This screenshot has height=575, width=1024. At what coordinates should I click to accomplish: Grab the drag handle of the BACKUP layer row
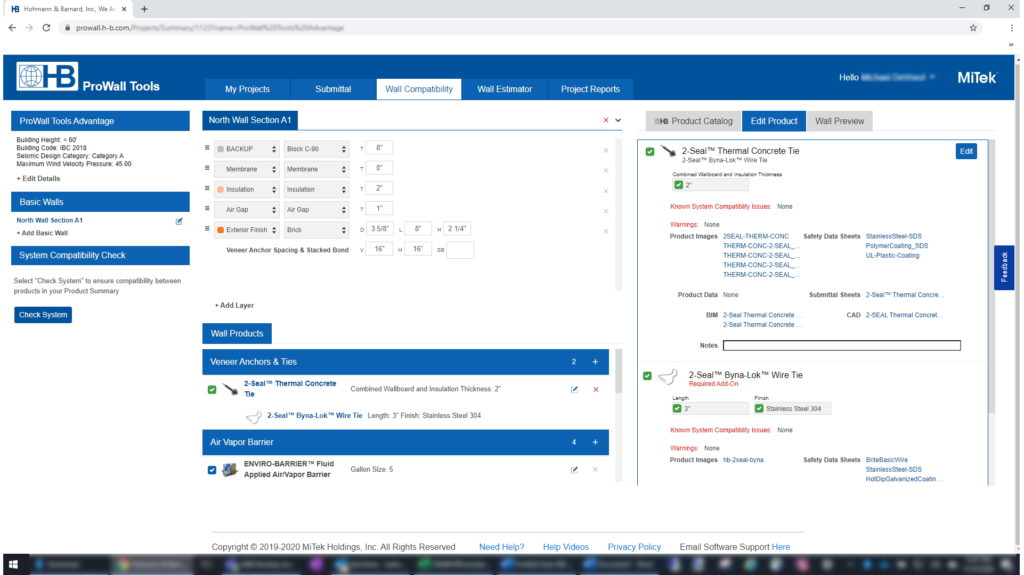pyautogui.click(x=207, y=148)
